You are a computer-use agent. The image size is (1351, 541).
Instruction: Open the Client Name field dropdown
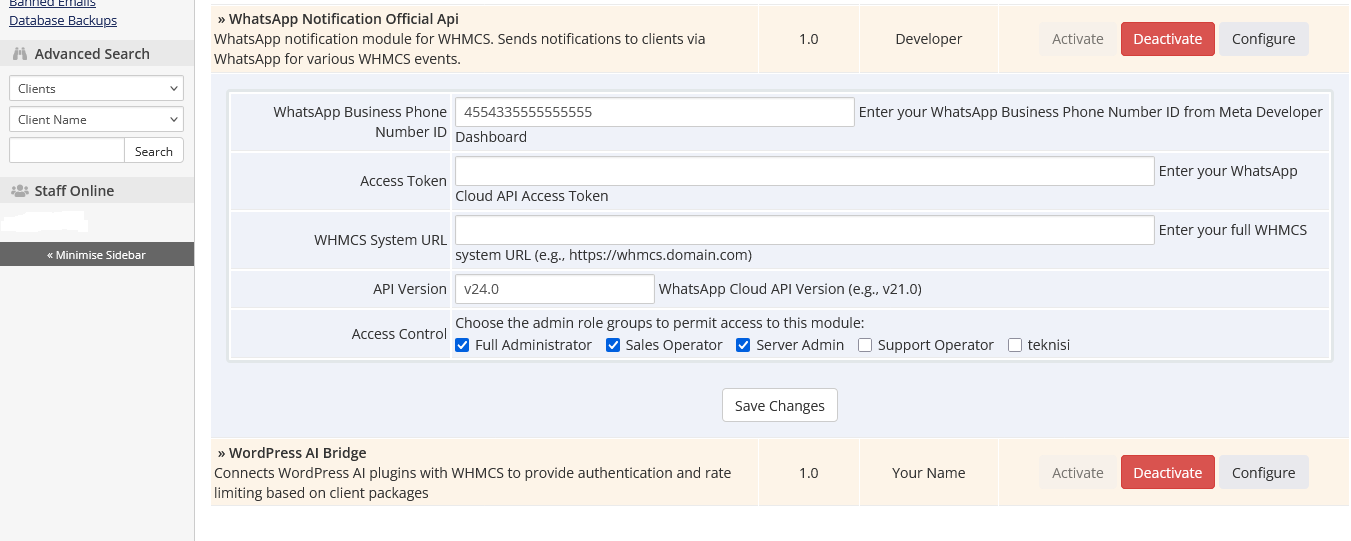pos(97,119)
